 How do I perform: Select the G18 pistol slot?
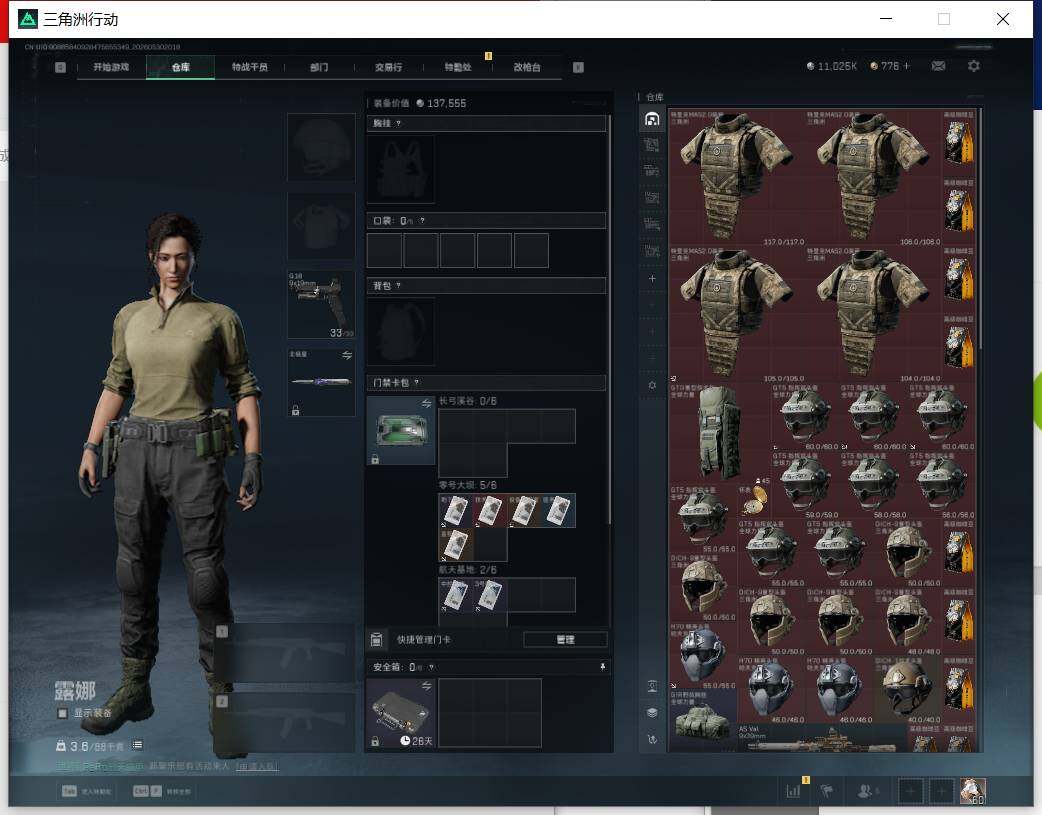pyautogui.click(x=321, y=304)
